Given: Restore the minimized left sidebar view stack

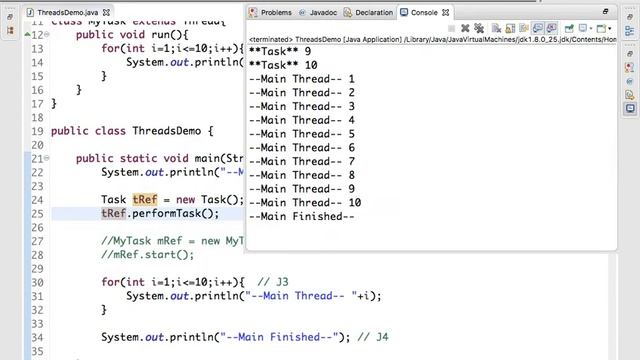Looking at the screenshot, I should pos(10,17).
